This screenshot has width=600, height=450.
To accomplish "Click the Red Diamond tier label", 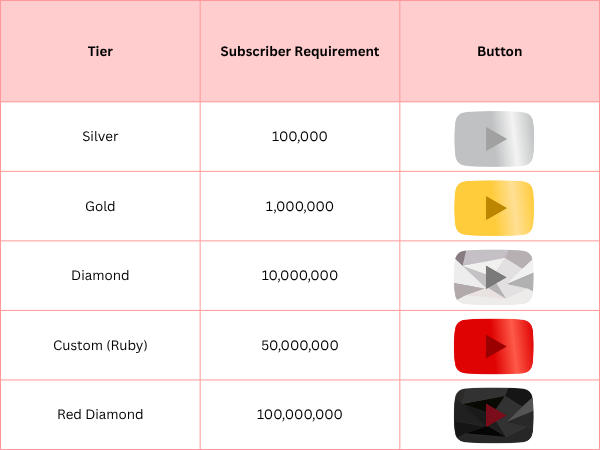I will [x=100, y=414].
